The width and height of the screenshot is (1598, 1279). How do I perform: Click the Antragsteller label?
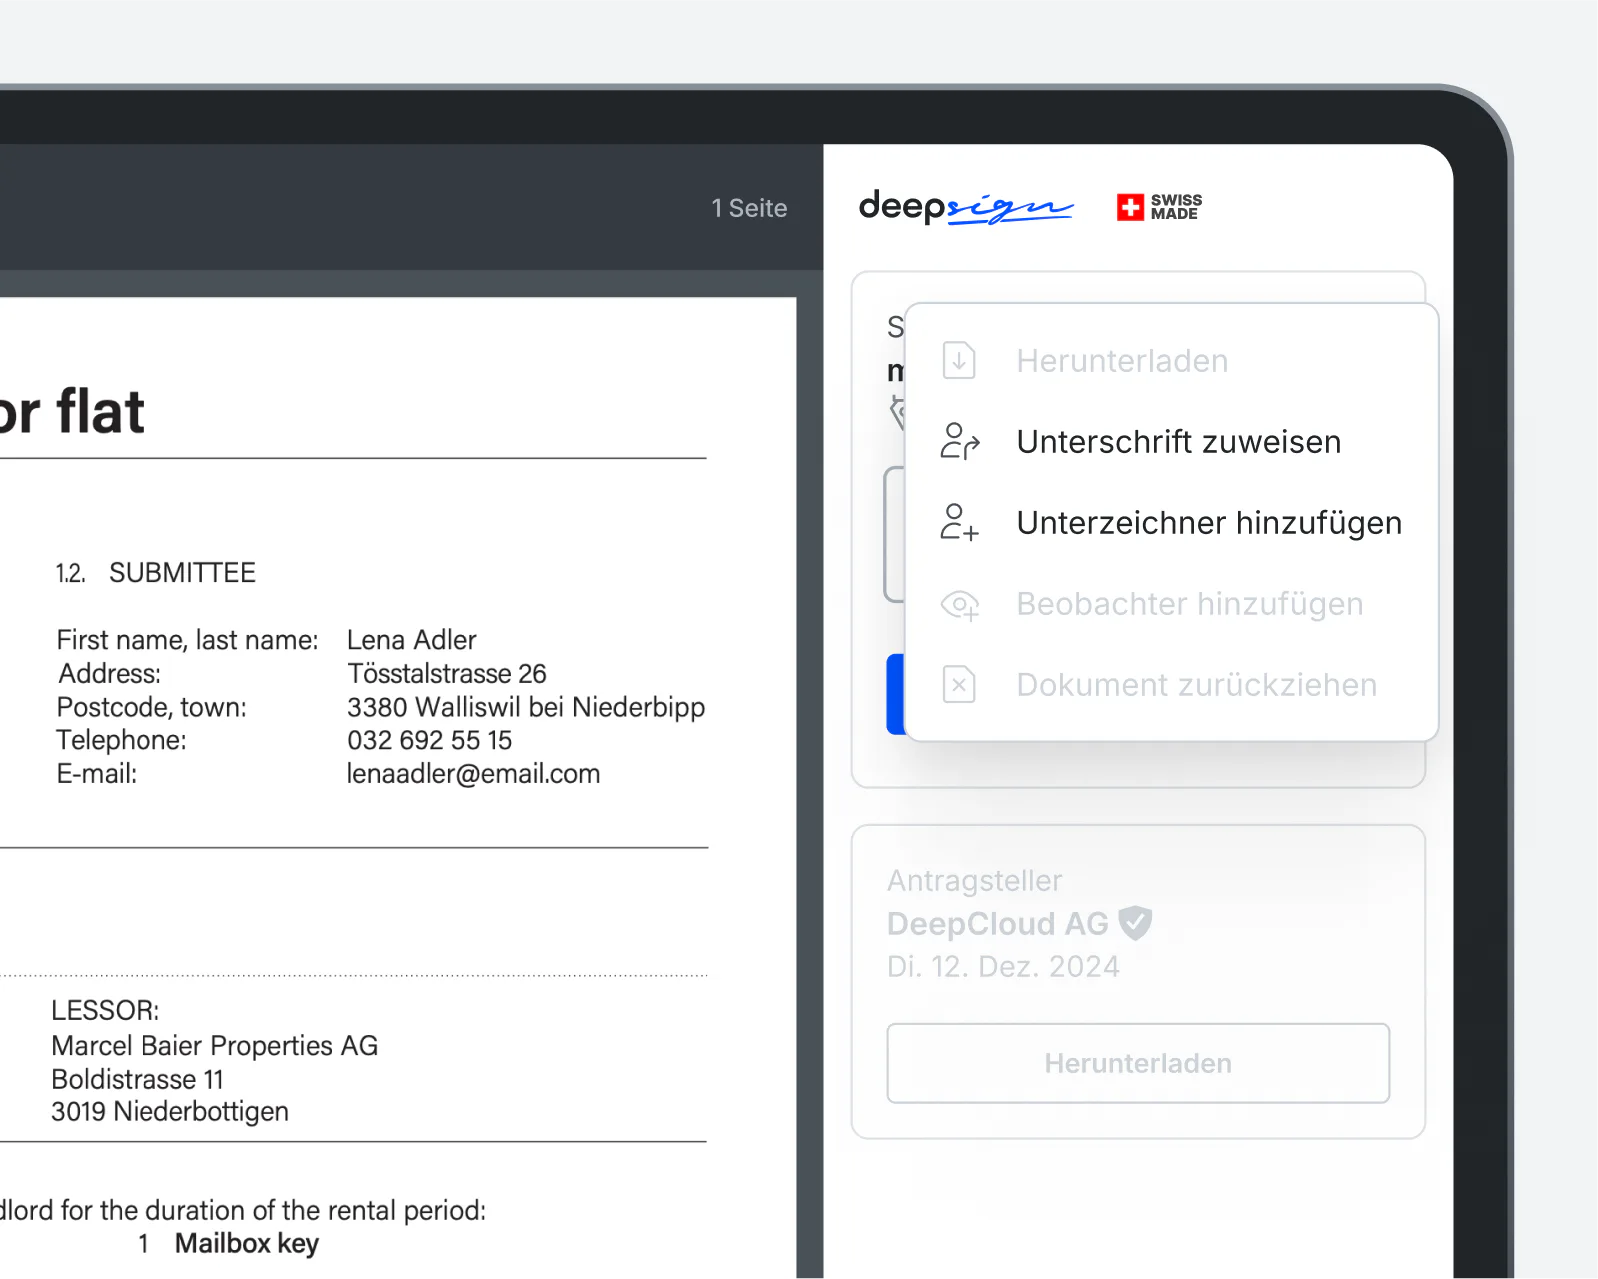(x=974, y=881)
